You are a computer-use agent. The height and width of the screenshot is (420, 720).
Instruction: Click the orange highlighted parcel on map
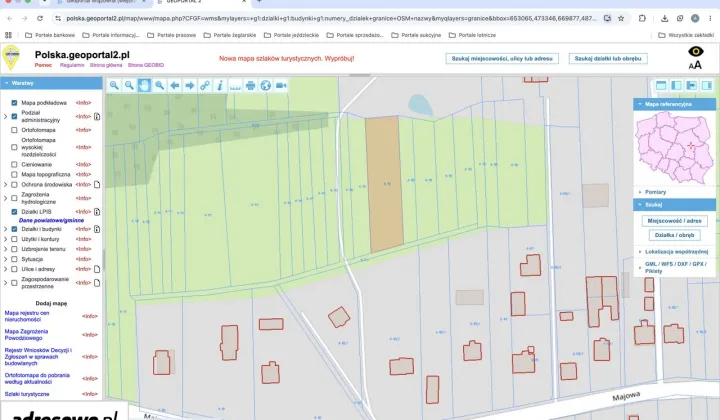click(385, 184)
